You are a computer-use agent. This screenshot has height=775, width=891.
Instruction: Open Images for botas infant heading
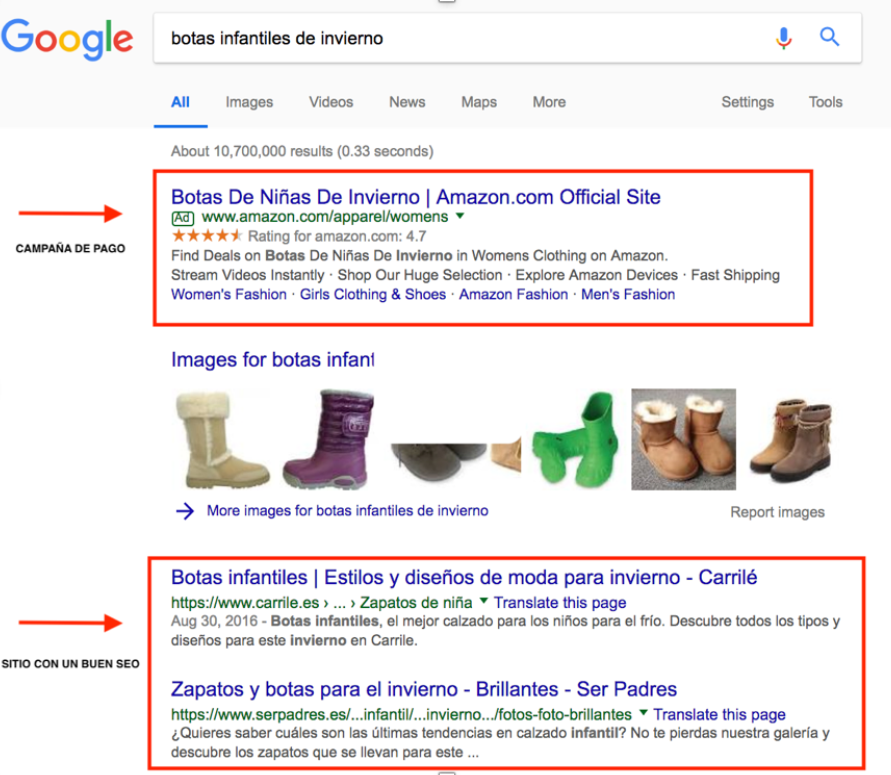(273, 360)
